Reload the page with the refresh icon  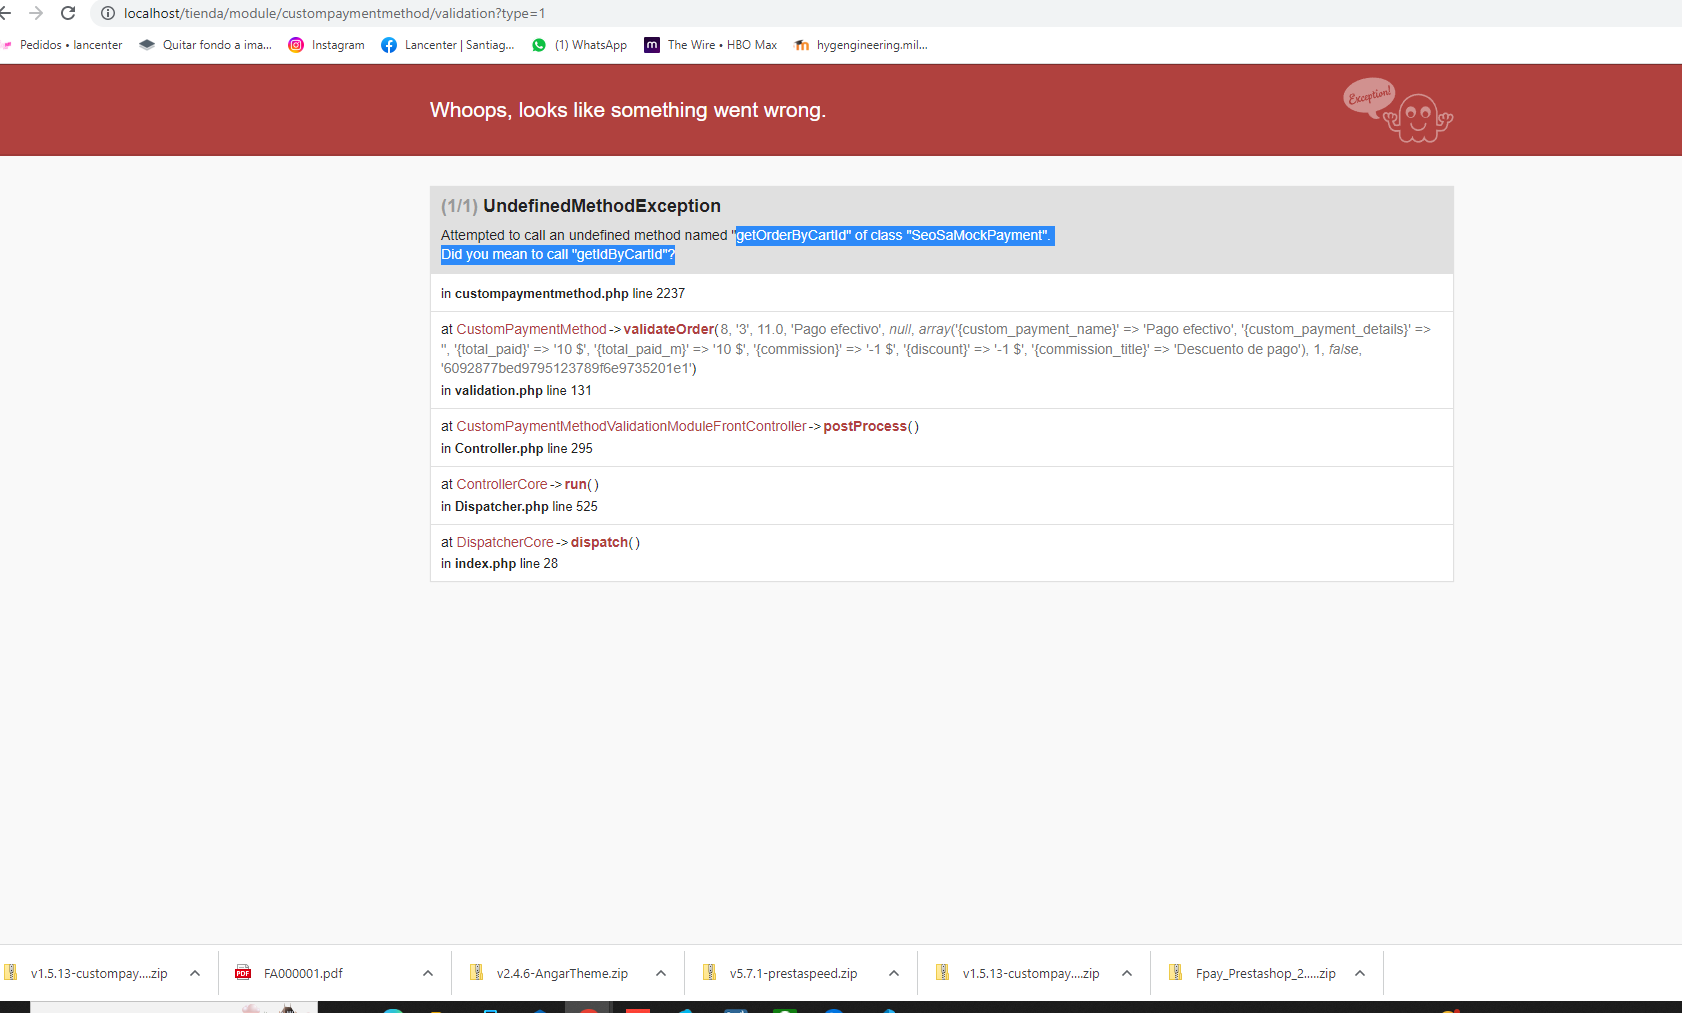click(x=68, y=13)
